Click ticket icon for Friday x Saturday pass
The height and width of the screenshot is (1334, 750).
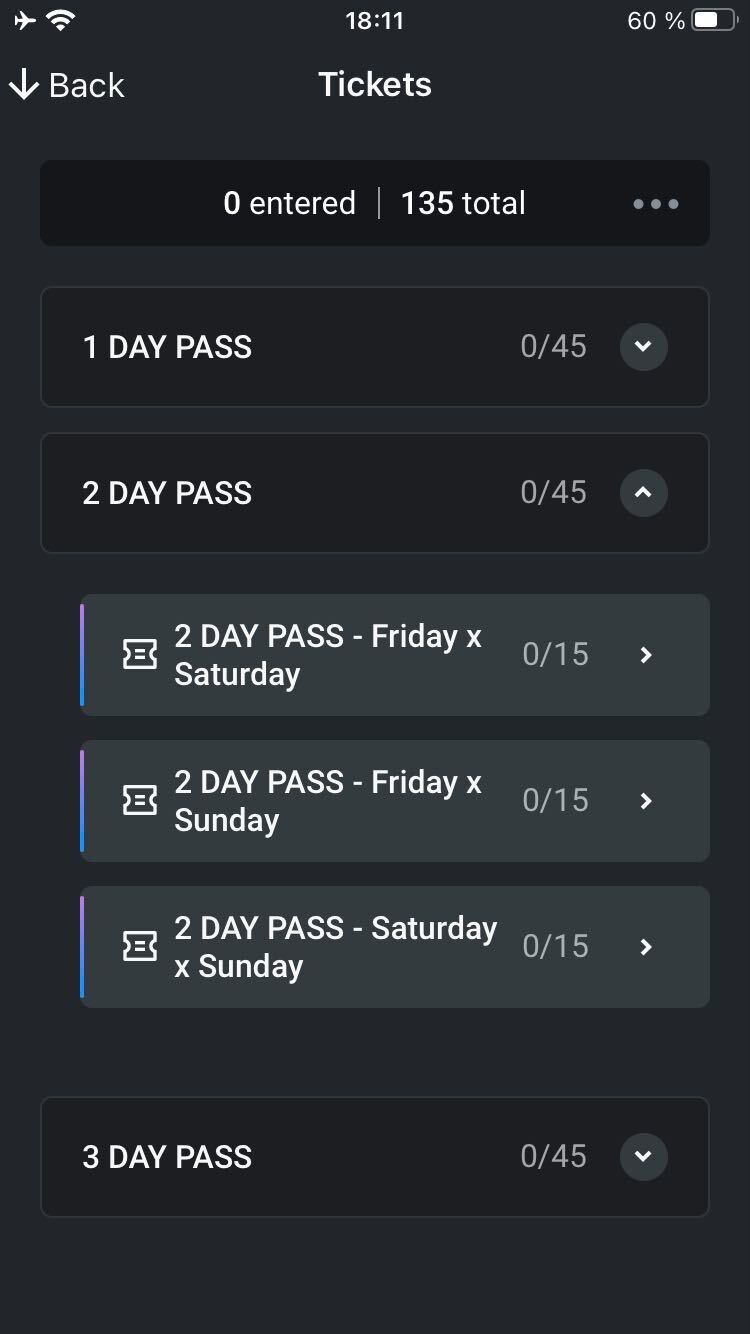point(139,655)
